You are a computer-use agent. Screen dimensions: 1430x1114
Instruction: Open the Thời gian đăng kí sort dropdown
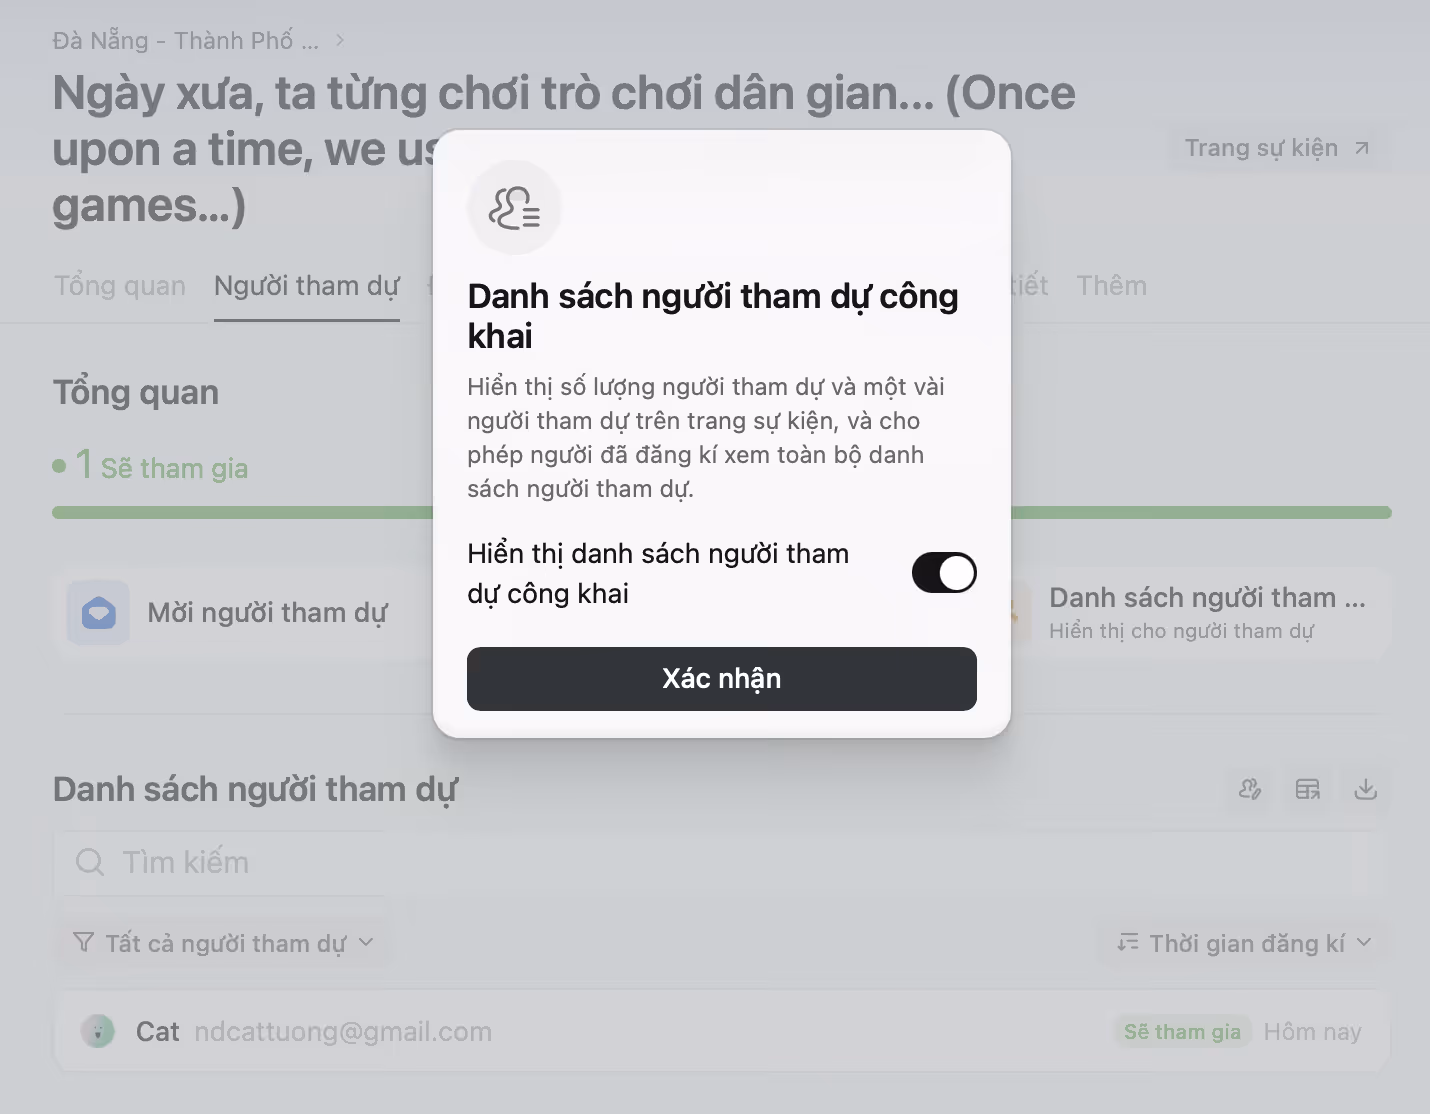pyautogui.click(x=1244, y=943)
